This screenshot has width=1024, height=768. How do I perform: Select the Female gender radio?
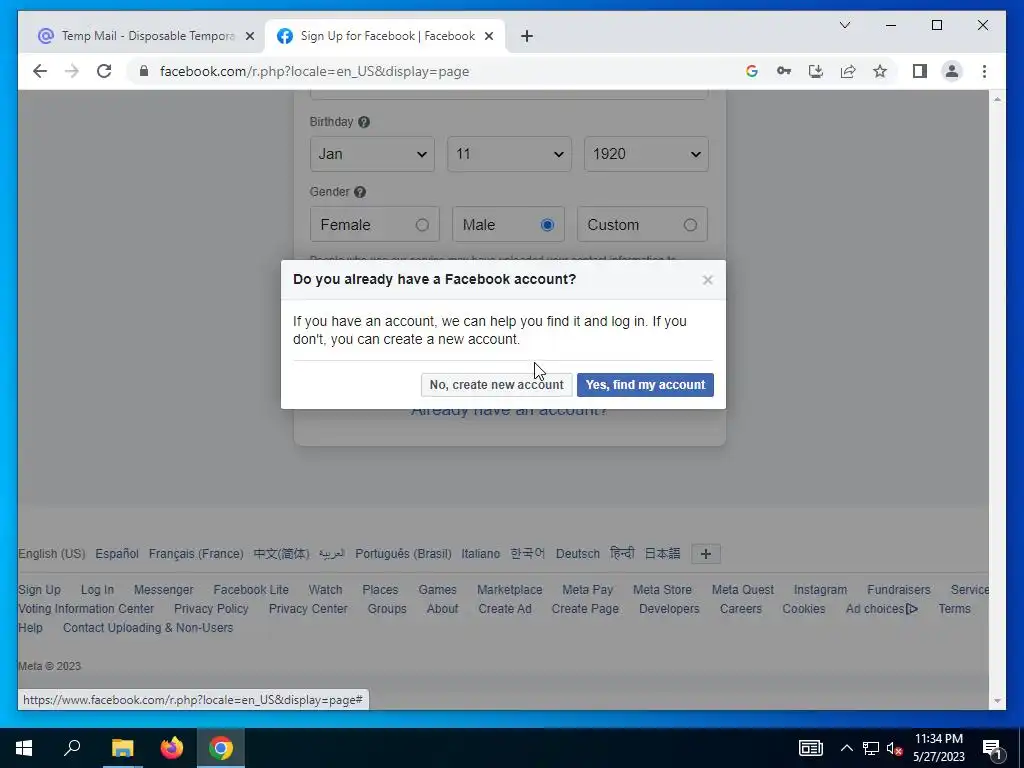[x=423, y=225]
